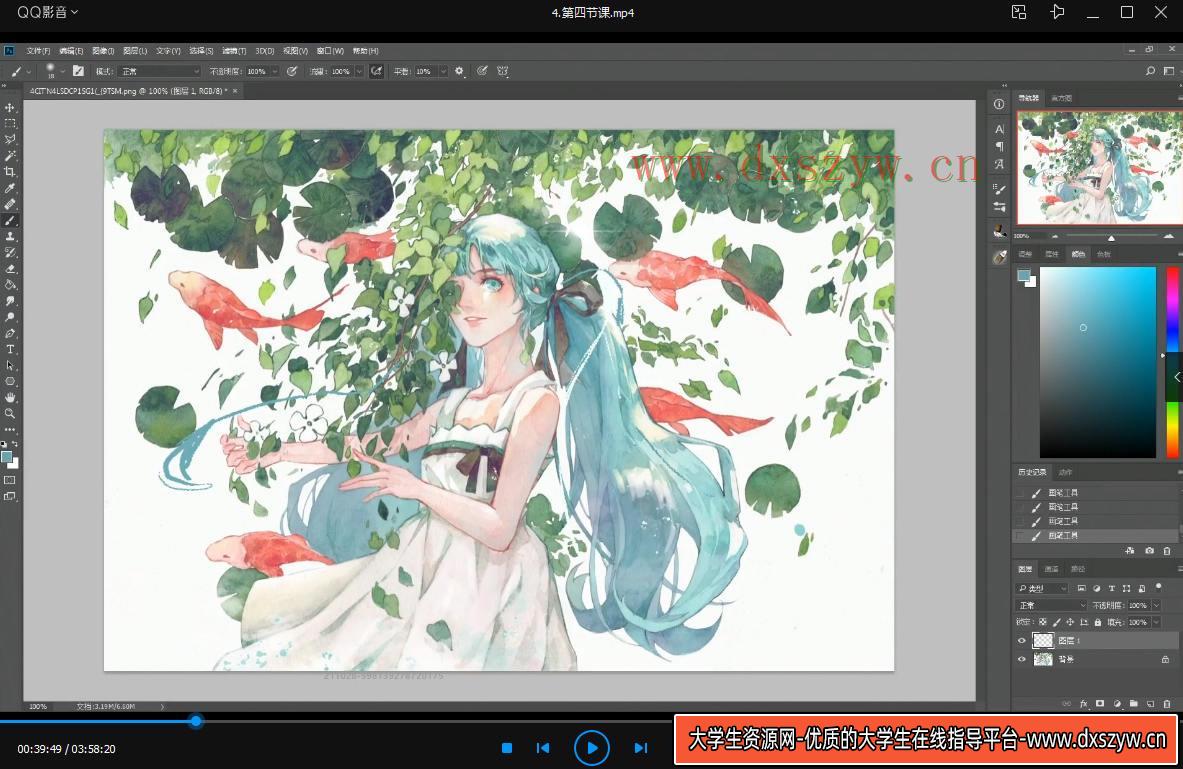The height and width of the screenshot is (769, 1183).
Task: Open layer filter 类型 dropdown
Action: (1043, 588)
